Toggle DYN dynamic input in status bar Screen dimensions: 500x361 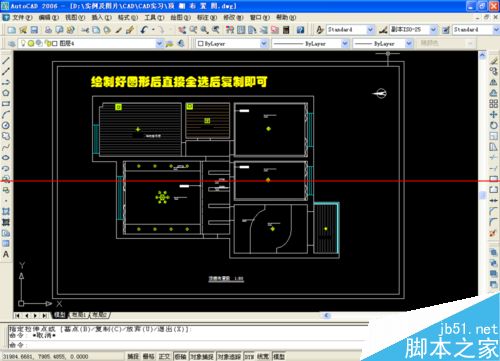point(249,356)
